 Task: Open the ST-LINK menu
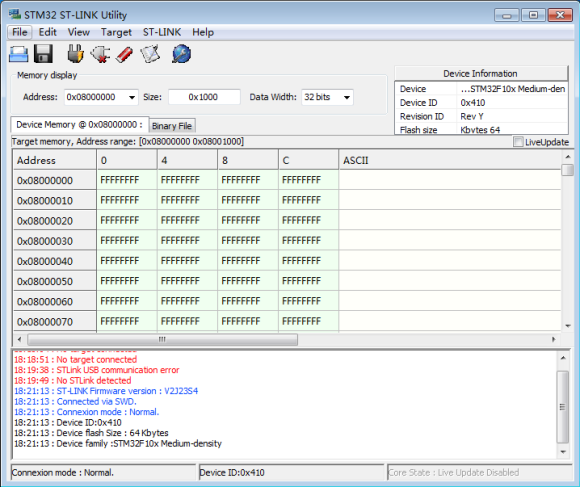click(162, 32)
